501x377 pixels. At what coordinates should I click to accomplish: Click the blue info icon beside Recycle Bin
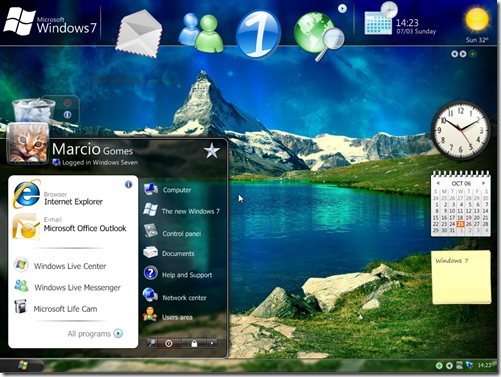pos(67,115)
